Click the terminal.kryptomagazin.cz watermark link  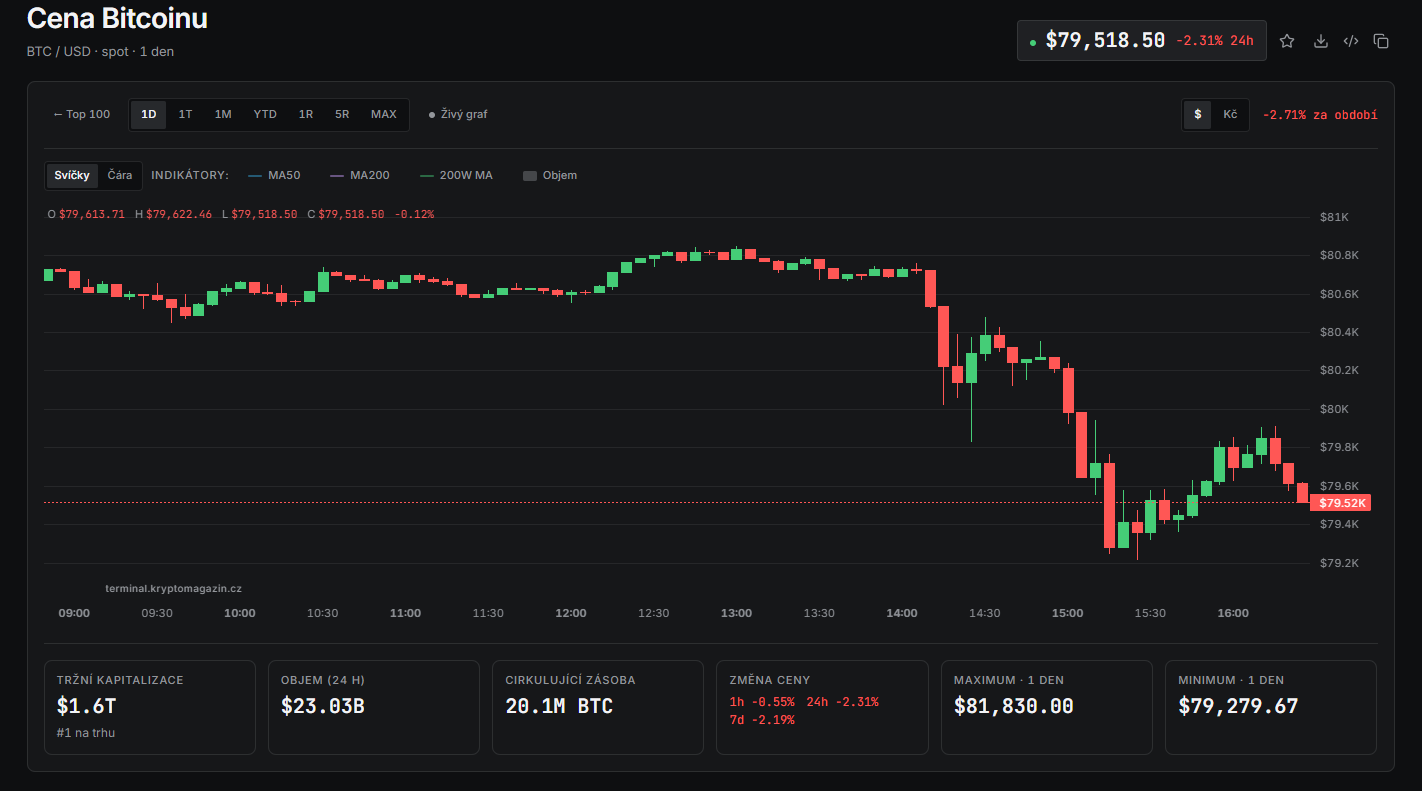174,589
